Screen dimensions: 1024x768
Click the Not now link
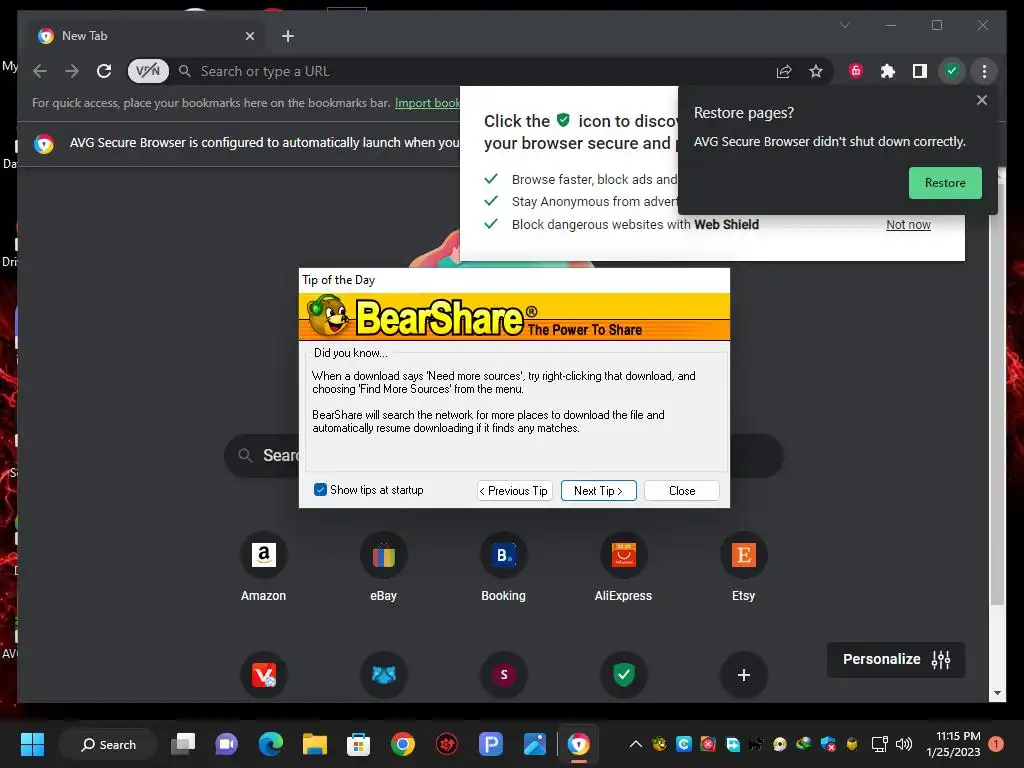point(908,225)
